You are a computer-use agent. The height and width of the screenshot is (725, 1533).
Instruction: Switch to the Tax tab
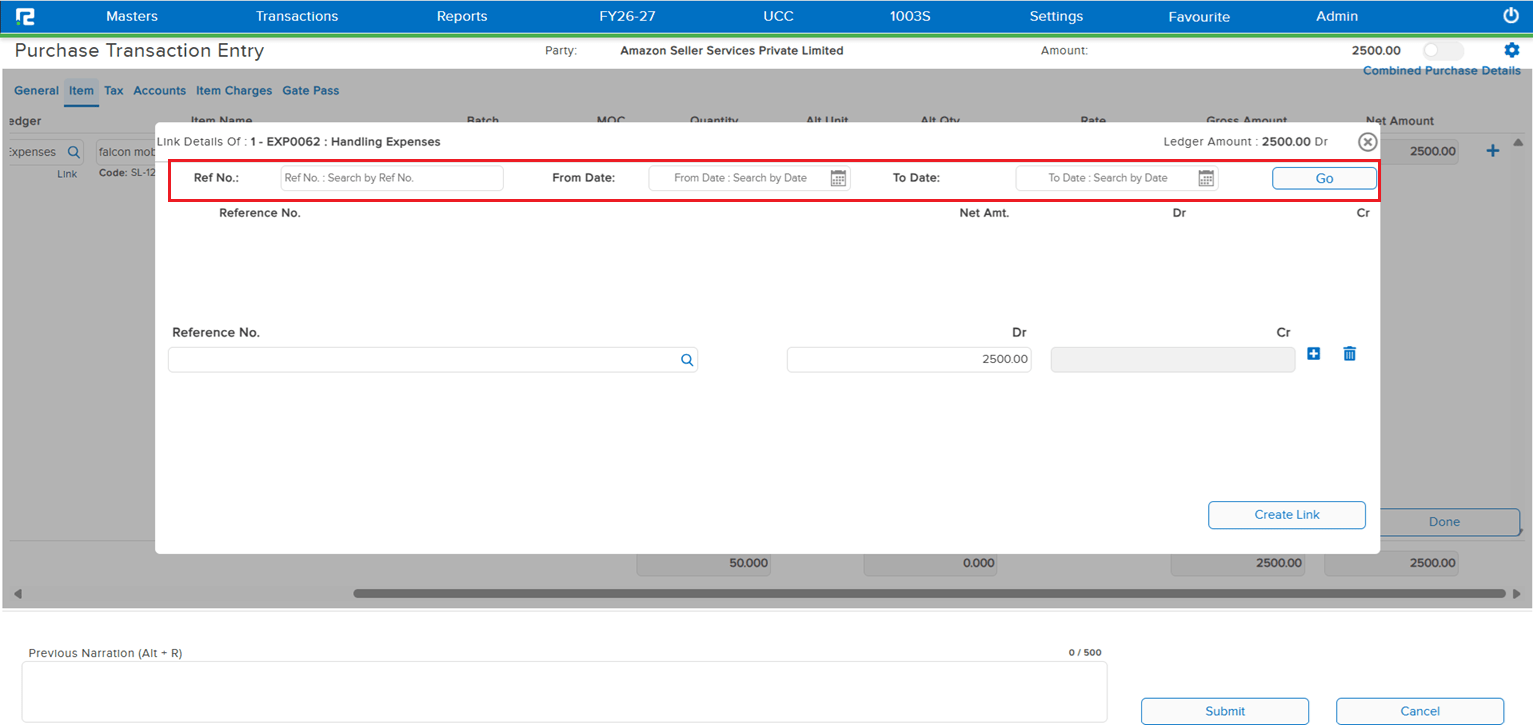pyautogui.click(x=114, y=91)
